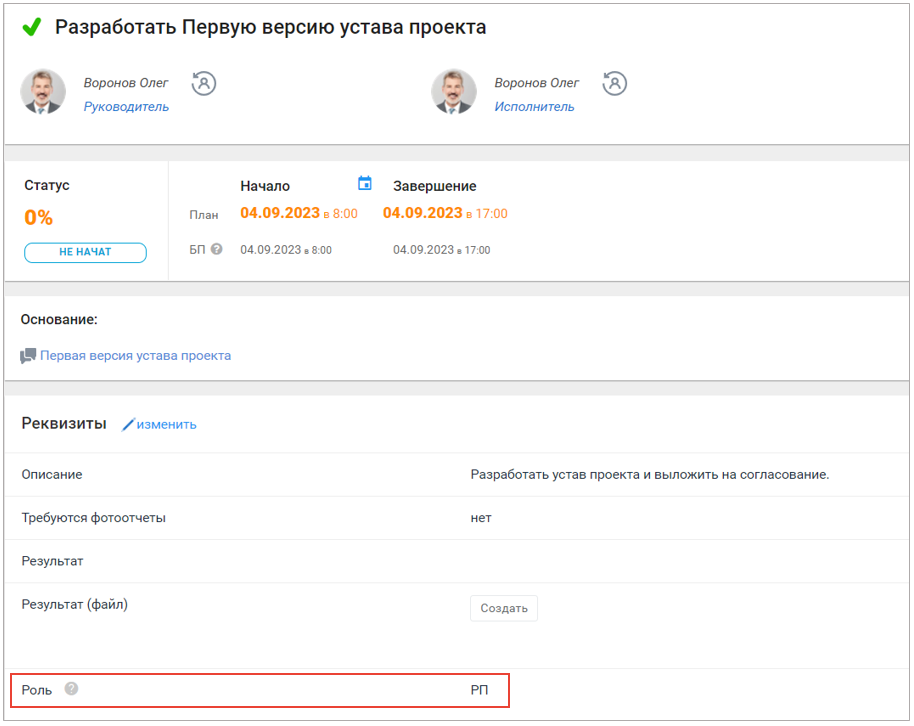Click the Исполнитель avatar photo on the right
The image size is (914, 726).
coord(454,92)
